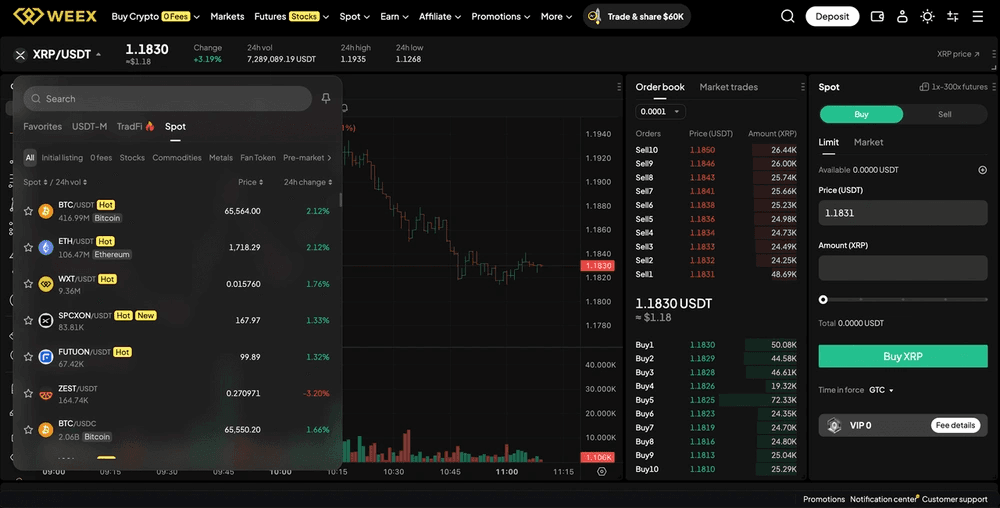Click the plus icon to add available USDT
This screenshot has width=1000, height=508.
tap(983, 170)
